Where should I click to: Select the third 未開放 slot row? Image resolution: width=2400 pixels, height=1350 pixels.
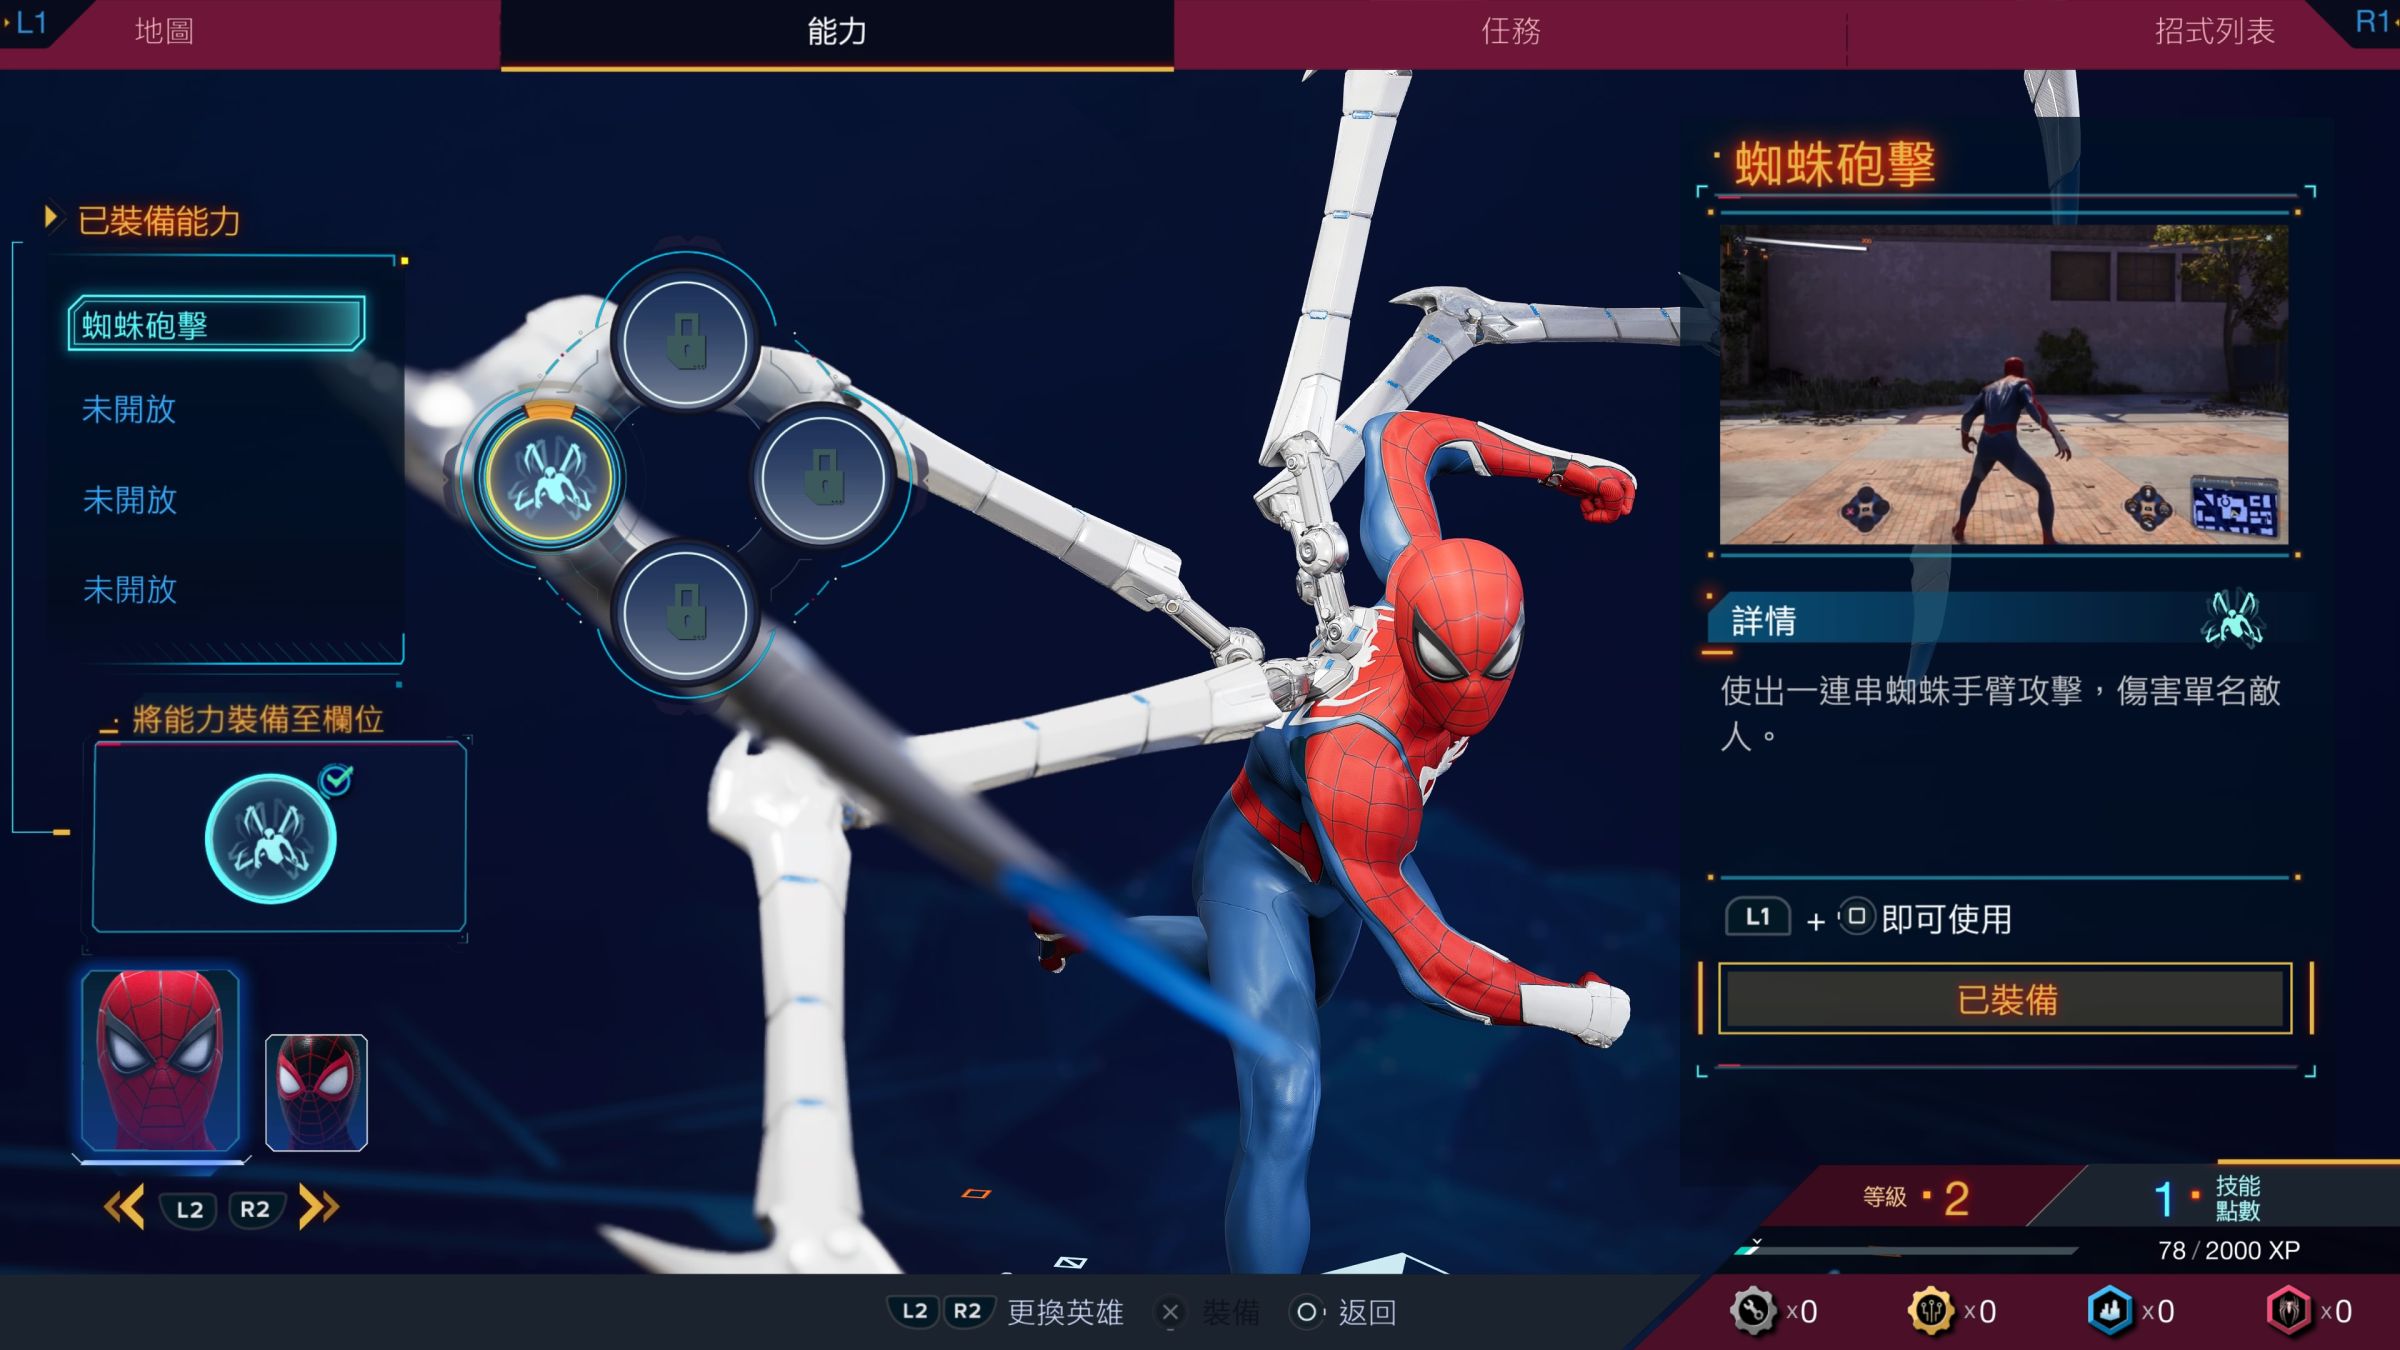[x=129, y=589]
